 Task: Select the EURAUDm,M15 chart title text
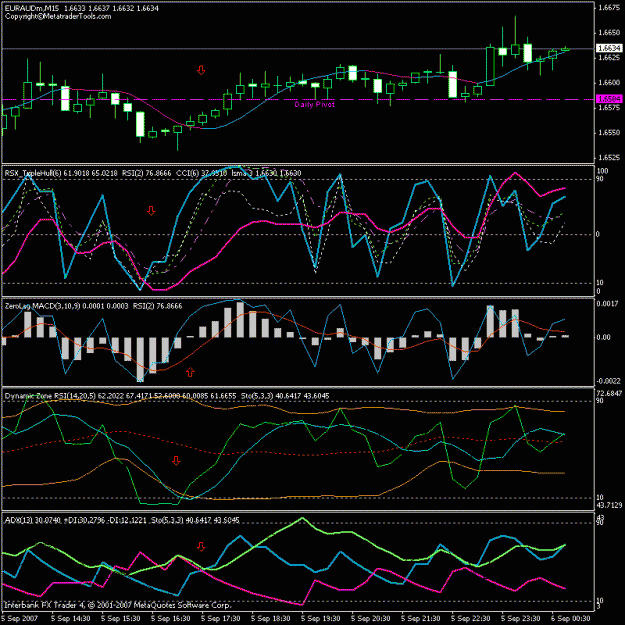tap(32, 8)
